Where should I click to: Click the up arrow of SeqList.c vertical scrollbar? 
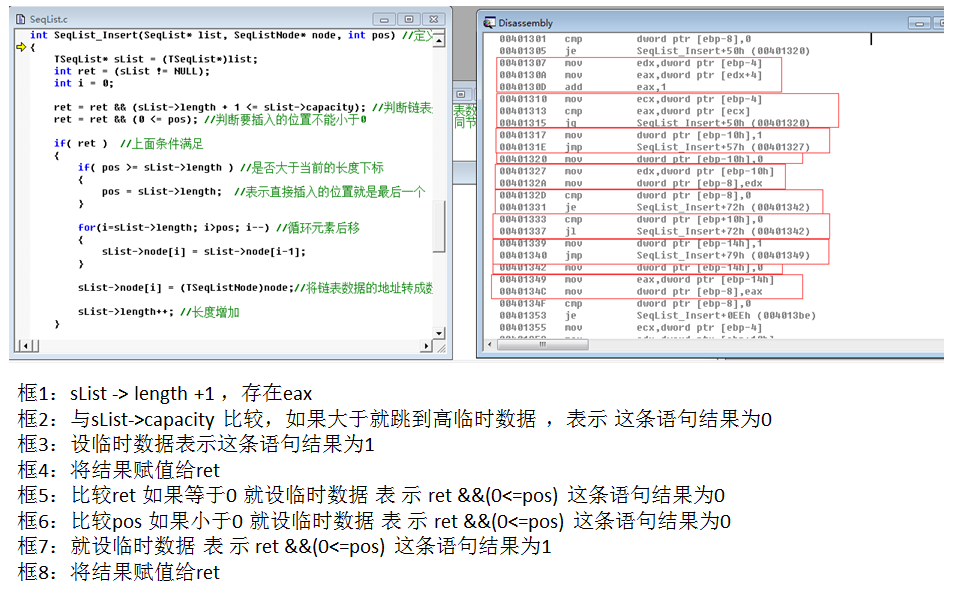coord(439,41)
